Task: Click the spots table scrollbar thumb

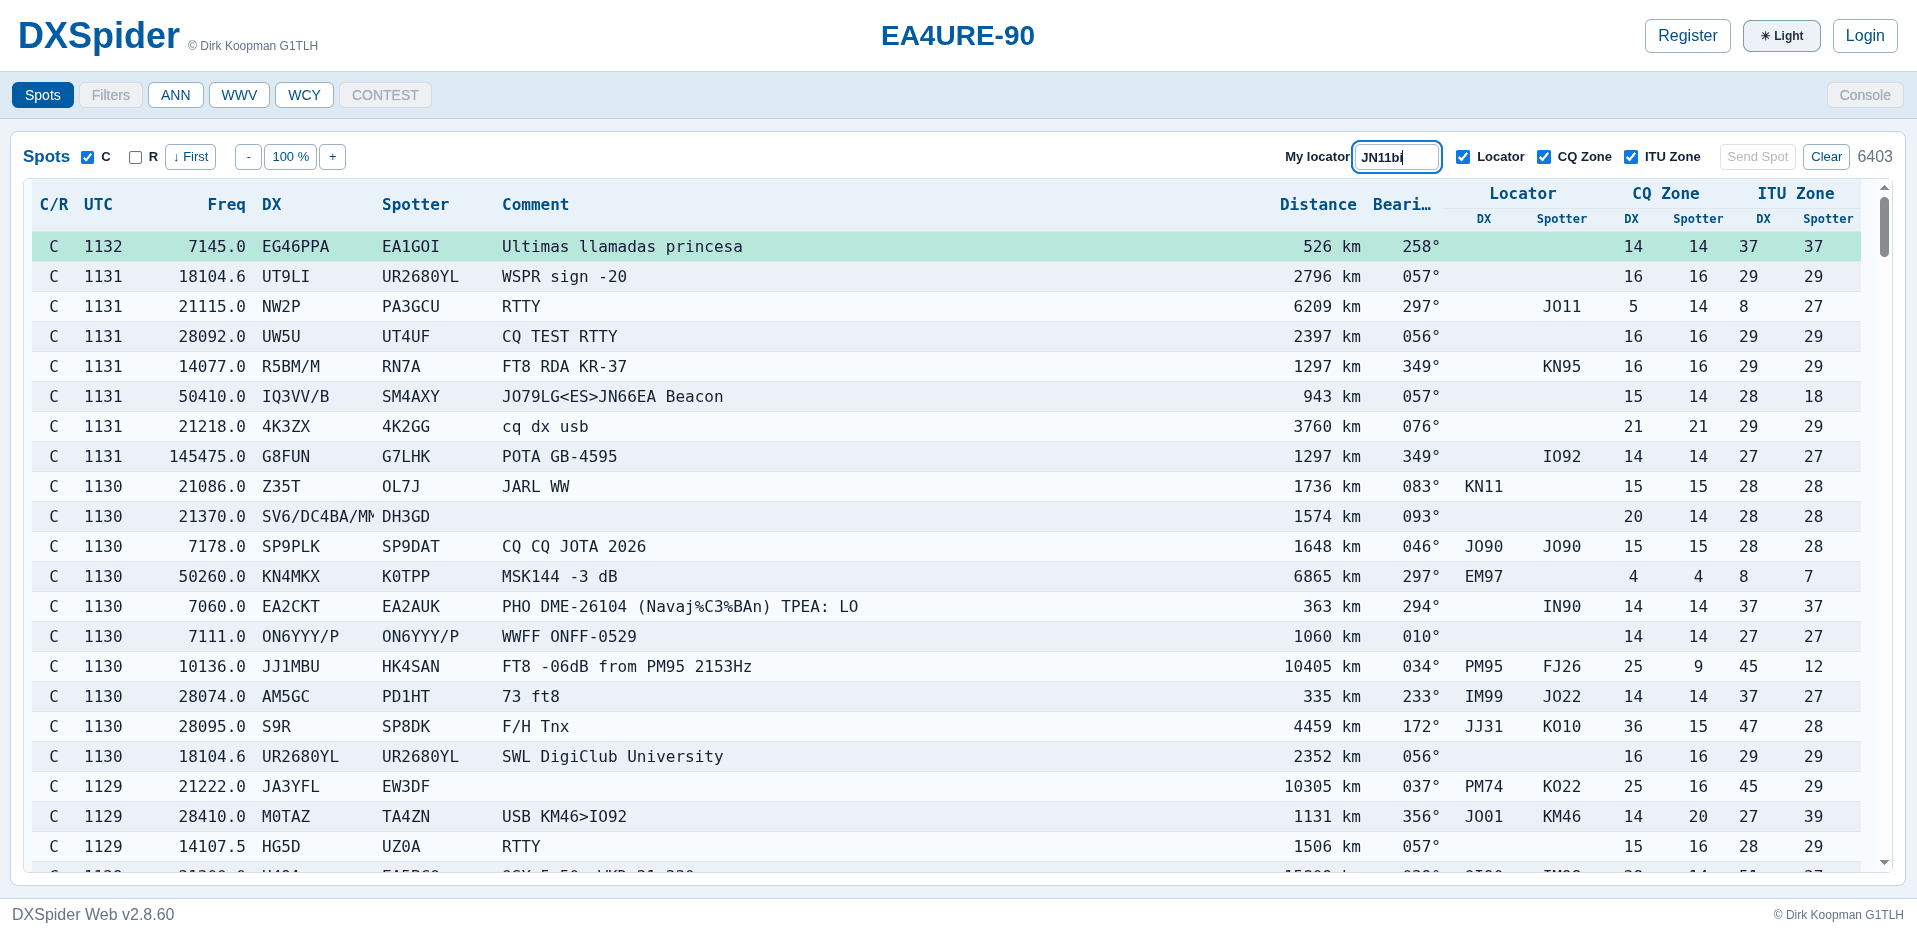Action: click(1884, 227)
